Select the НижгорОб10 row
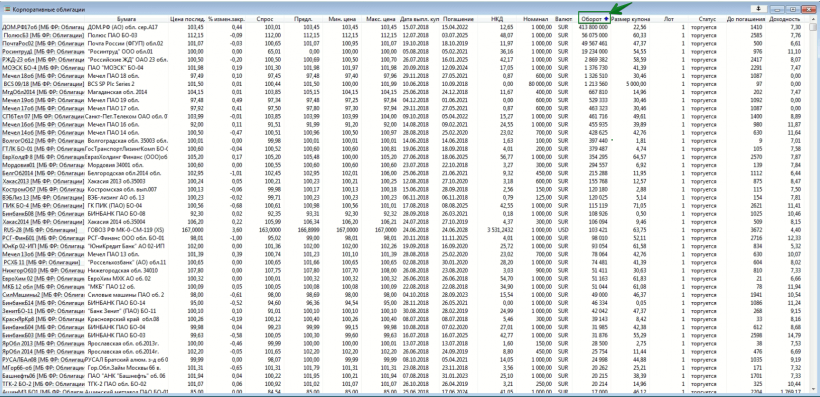 point(405,270)
